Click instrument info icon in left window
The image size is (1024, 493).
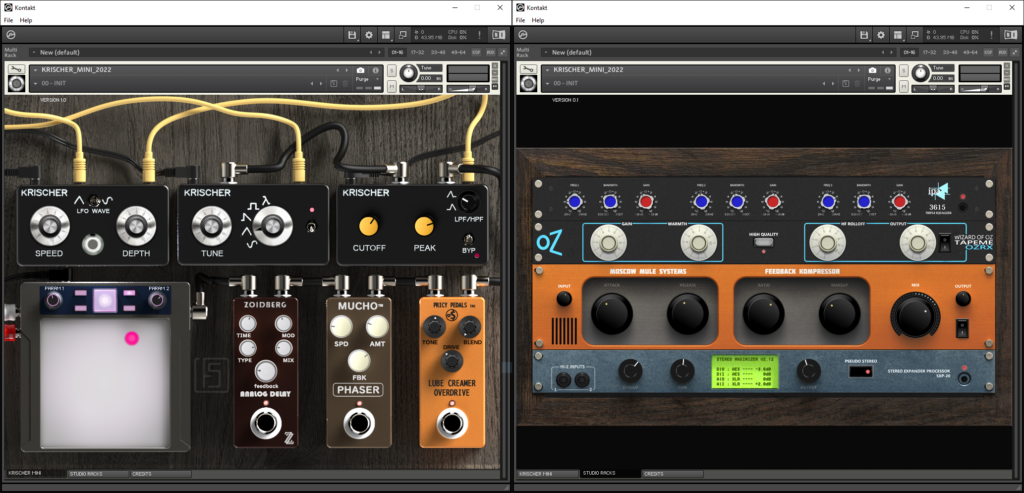point(376,71)
